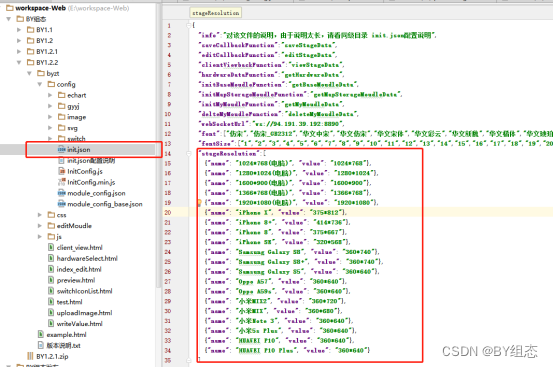
Task: Open the InitConfig.js file icon
Action: pos(62,171)
